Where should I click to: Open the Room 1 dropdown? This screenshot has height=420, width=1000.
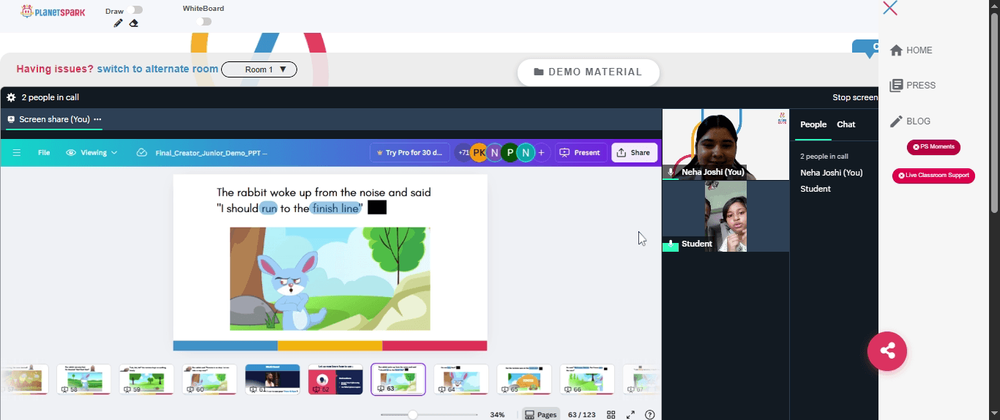(x=259, y=69)
